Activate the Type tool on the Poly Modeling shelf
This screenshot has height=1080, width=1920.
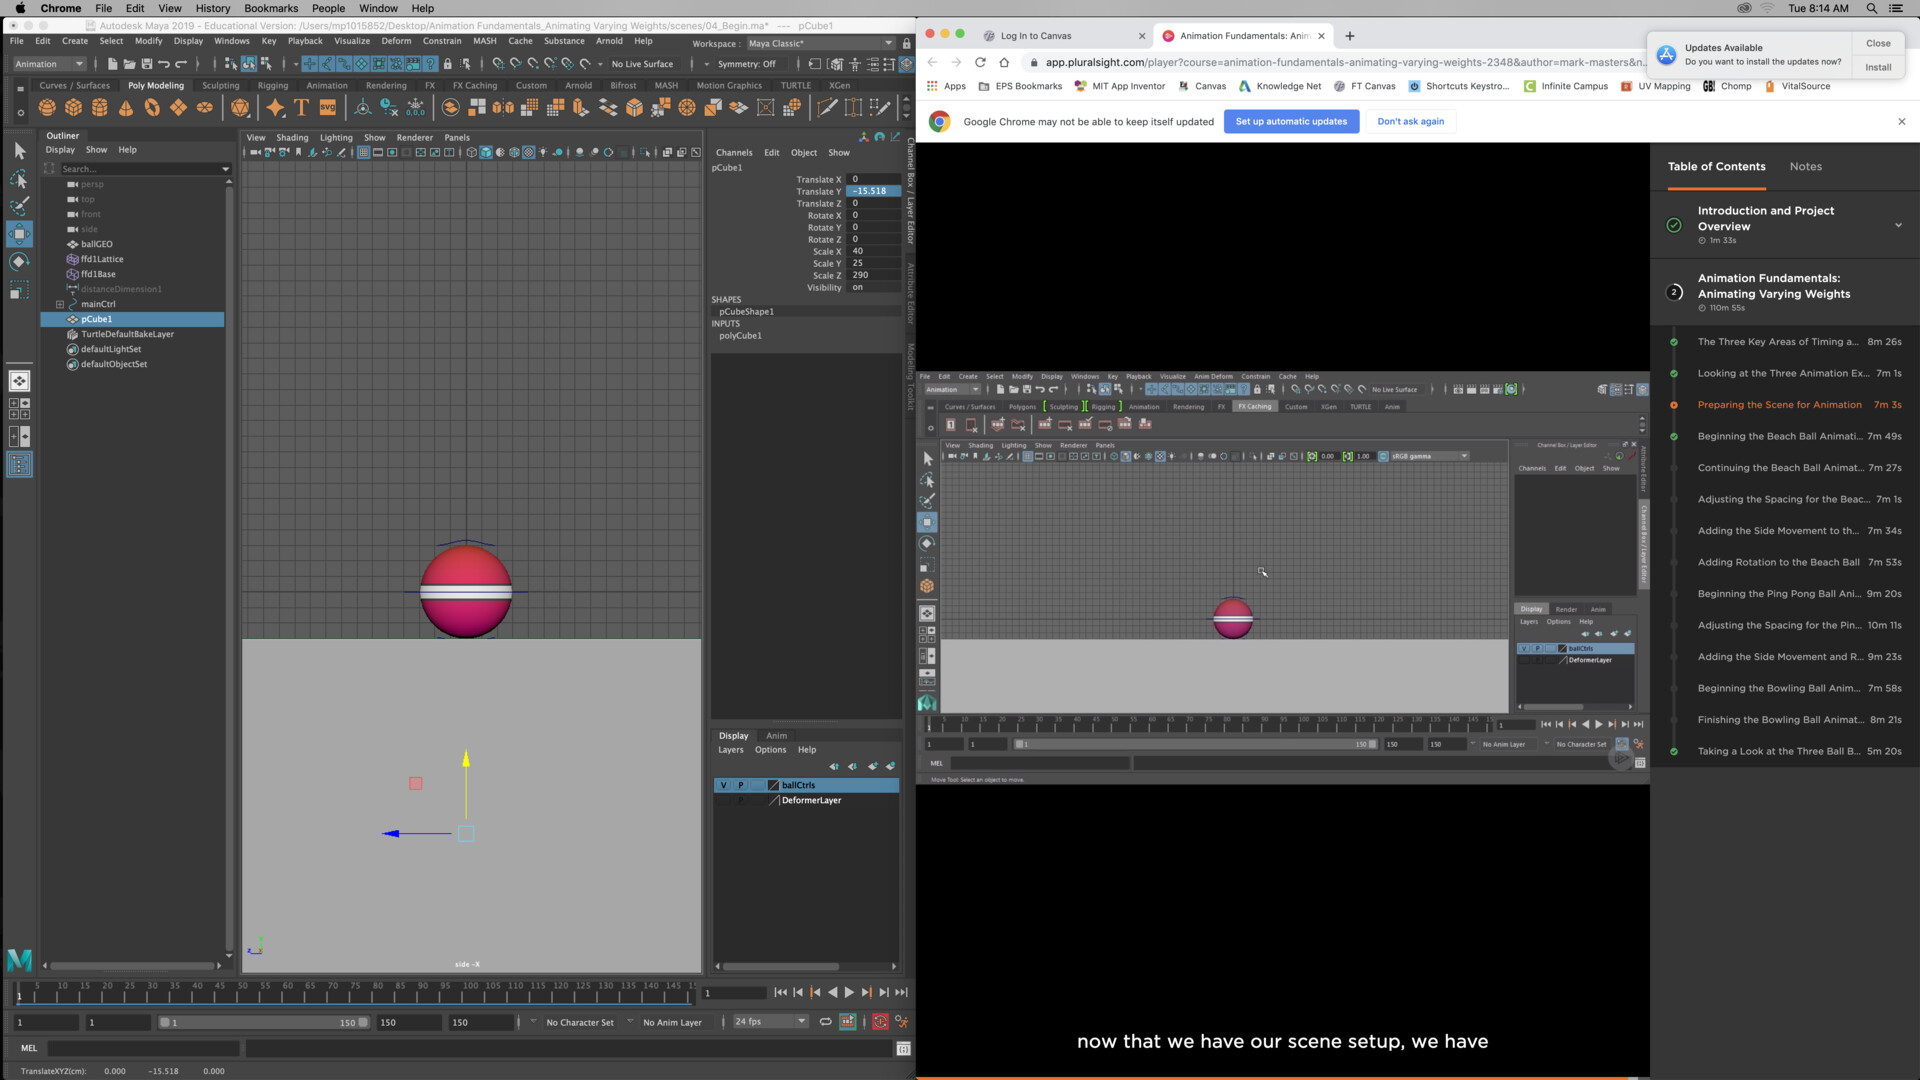(303, 107)
